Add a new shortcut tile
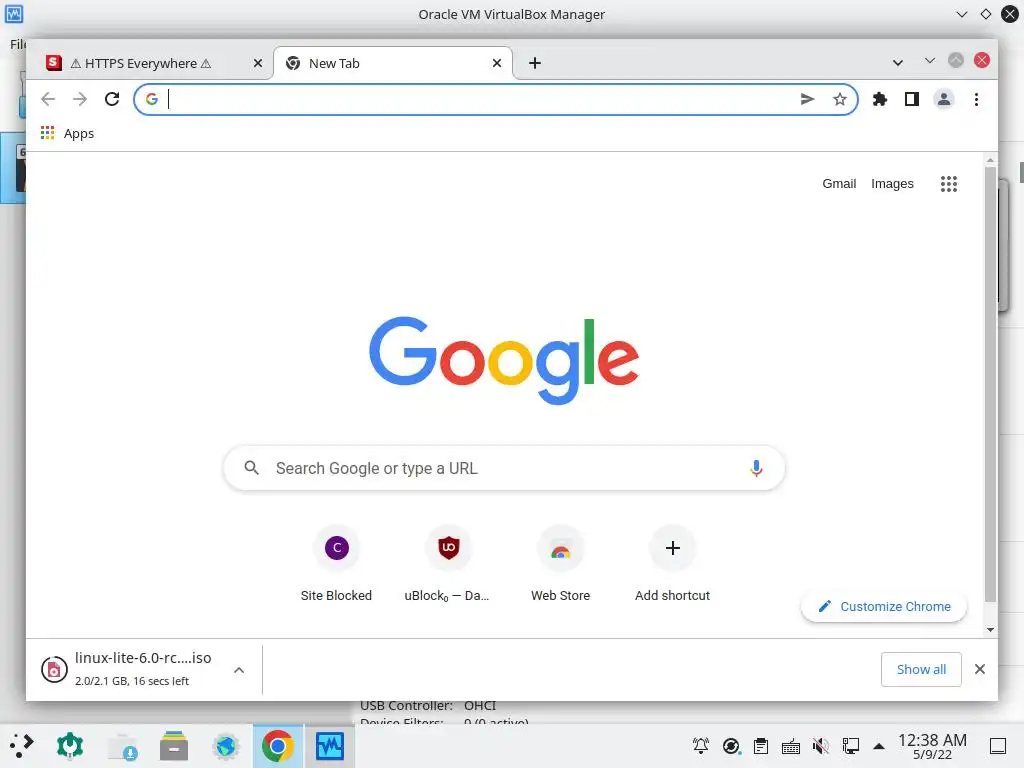The height and width of the screenshot is (768, 1024). (x=673, y=565)
